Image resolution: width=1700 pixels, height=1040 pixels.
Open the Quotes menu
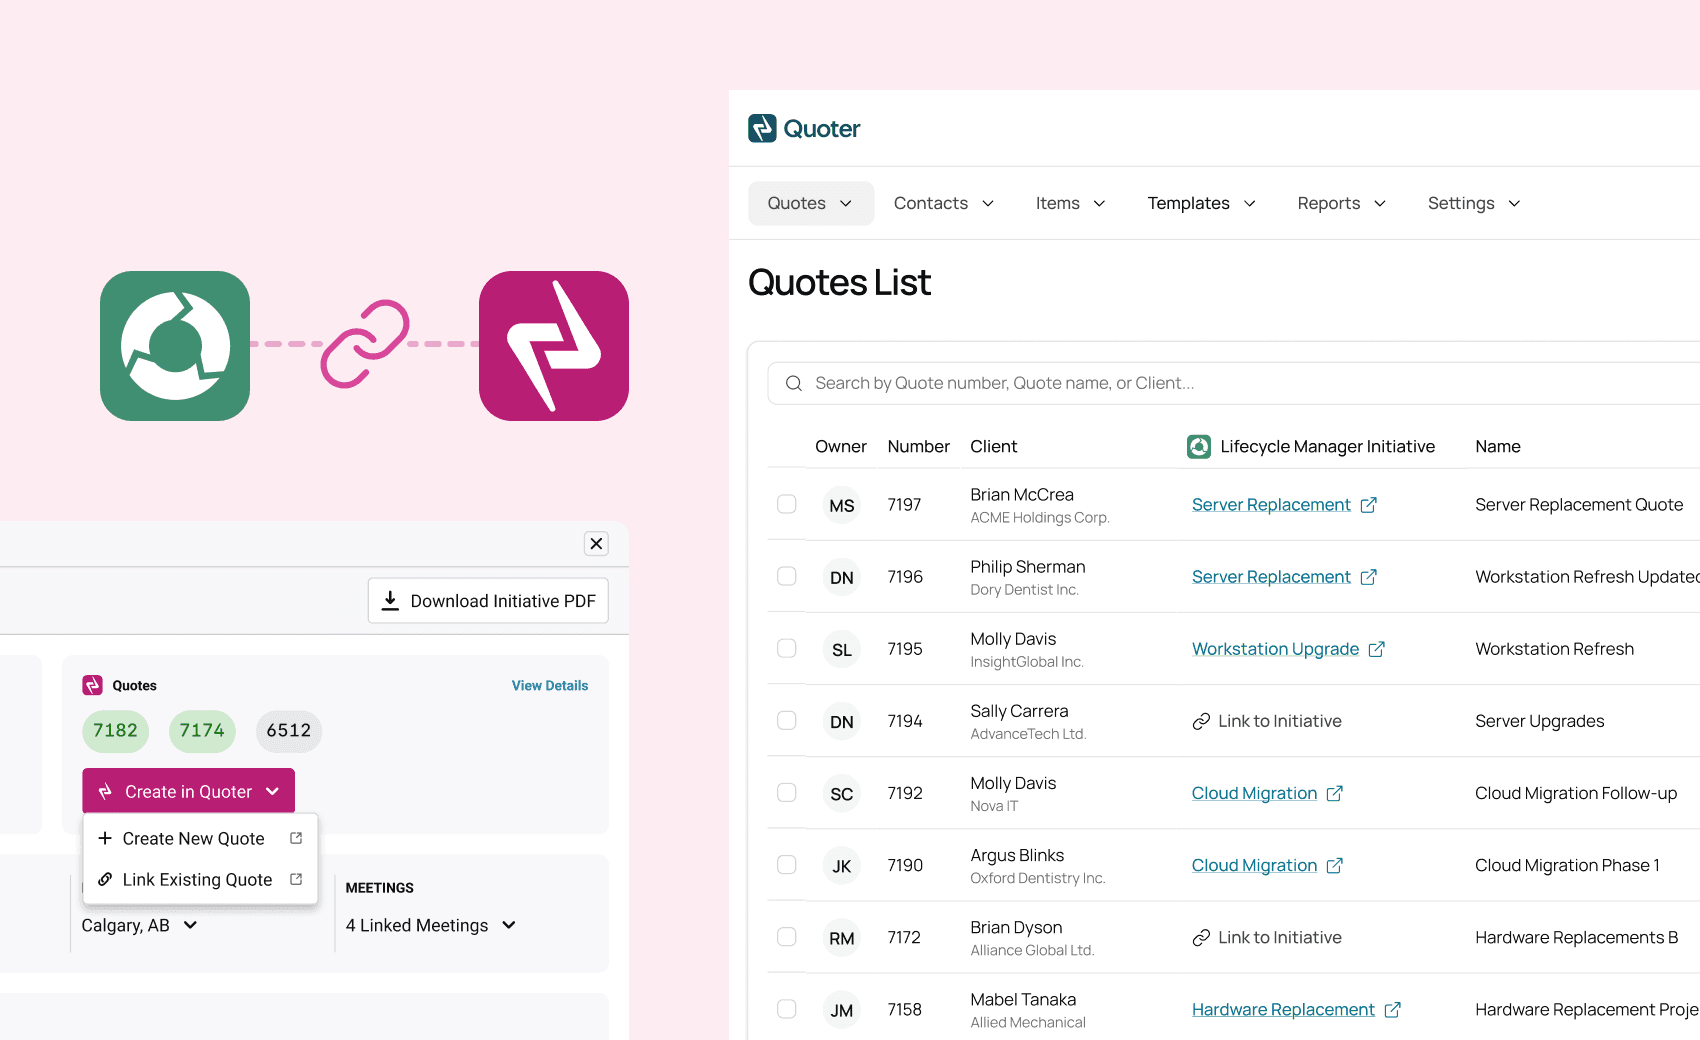811,203
